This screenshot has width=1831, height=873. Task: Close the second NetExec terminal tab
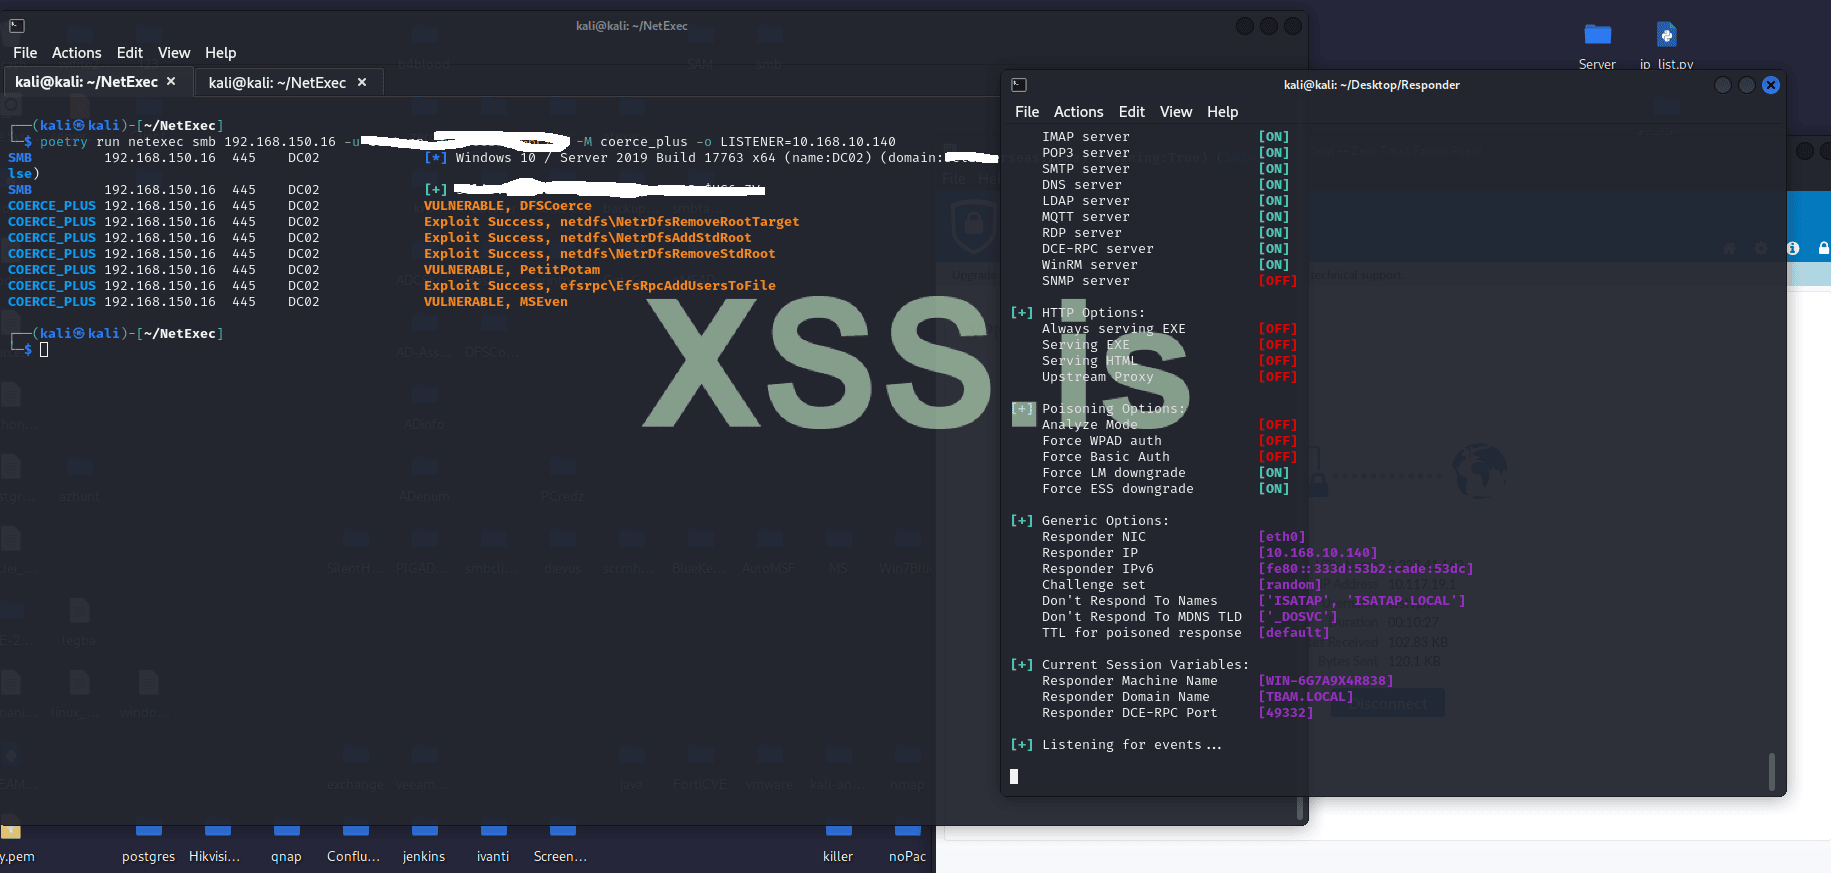pos(362,82)
